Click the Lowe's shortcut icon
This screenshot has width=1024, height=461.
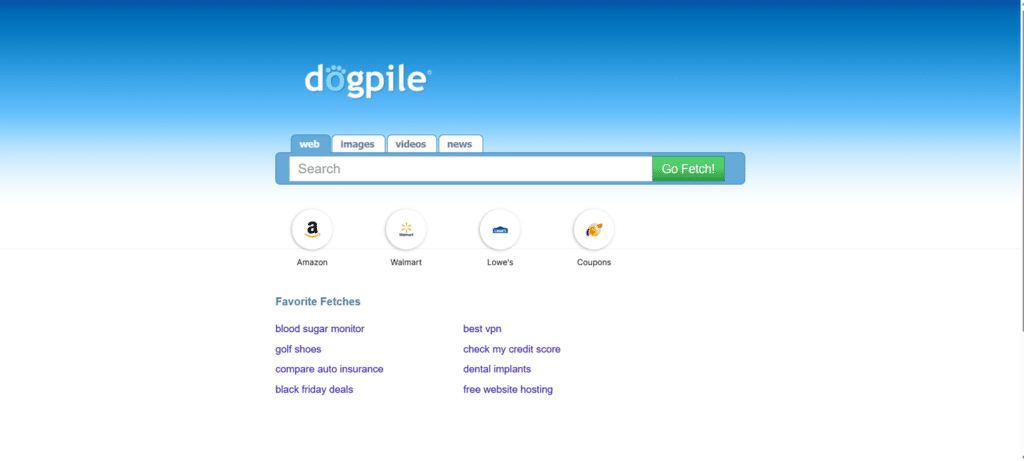click(500, 230)
